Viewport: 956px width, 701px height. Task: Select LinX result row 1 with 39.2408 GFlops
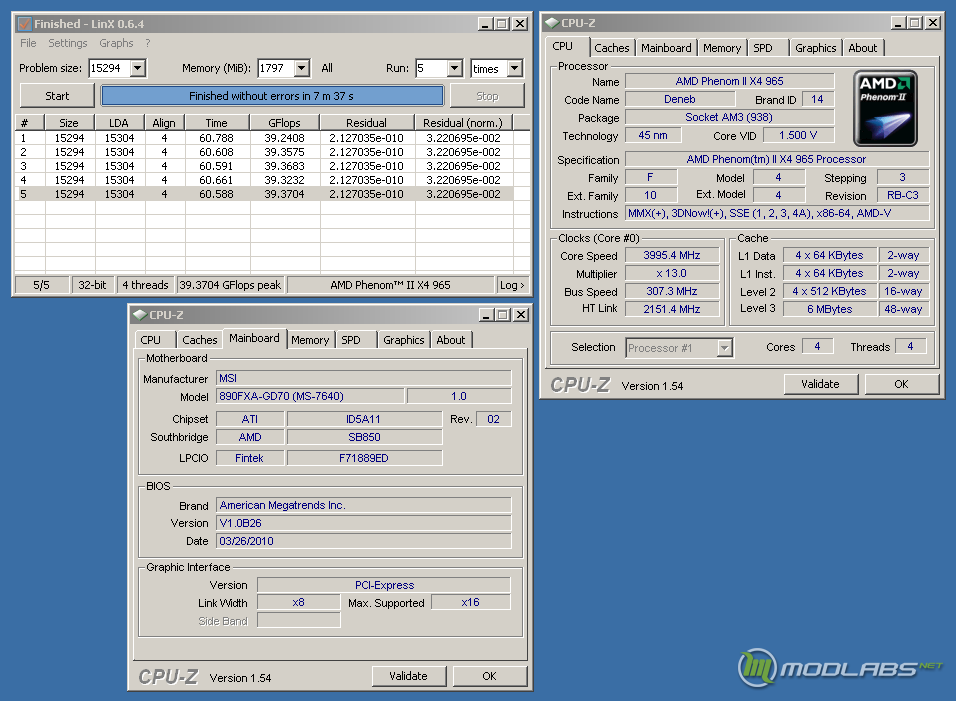[264, 138]
